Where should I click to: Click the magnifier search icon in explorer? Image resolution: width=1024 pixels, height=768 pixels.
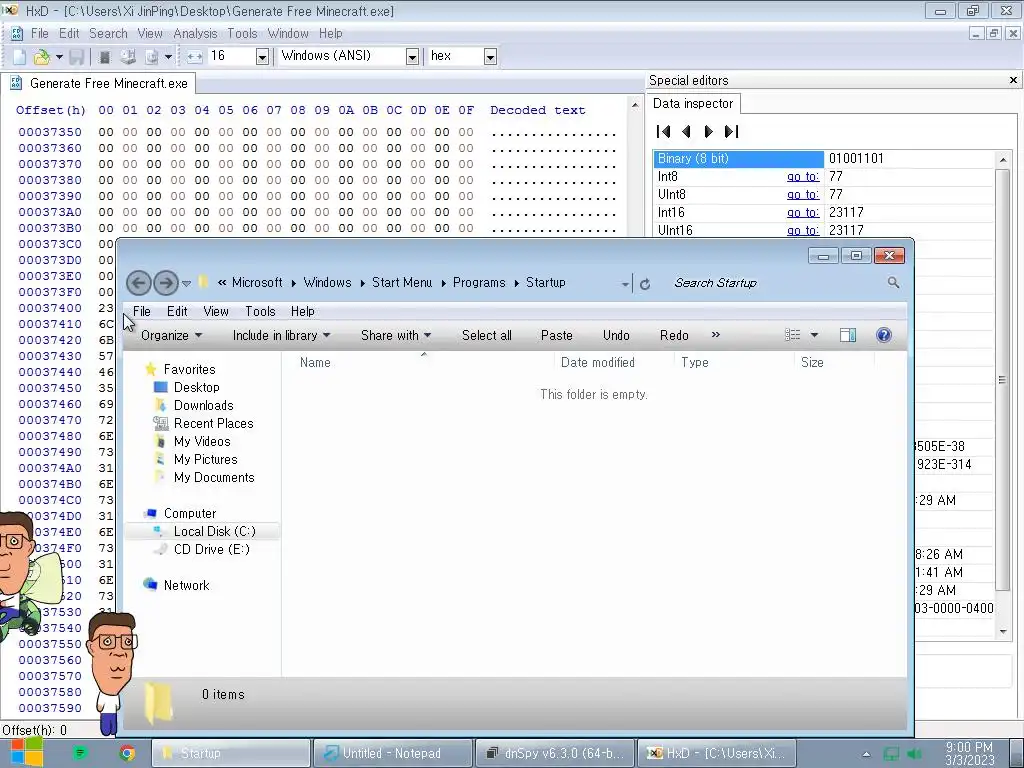[x=893, y=283]
